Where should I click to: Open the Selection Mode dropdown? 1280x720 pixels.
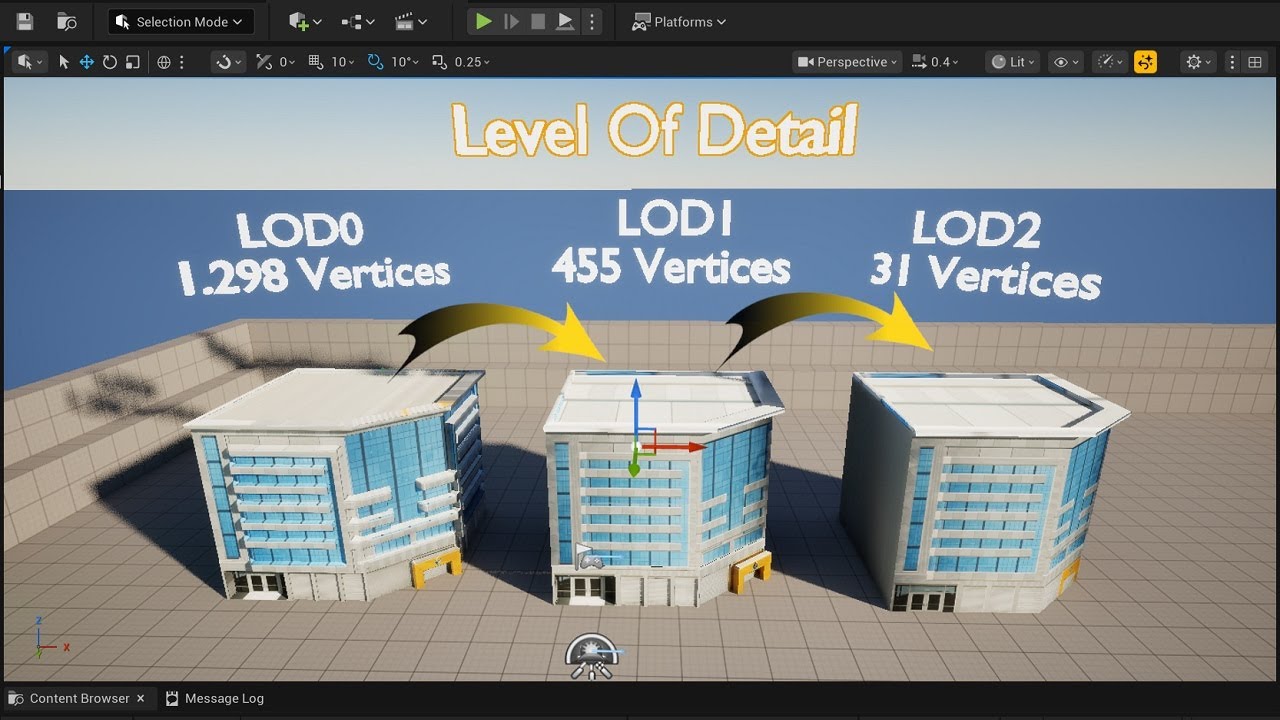coord(180,21)
